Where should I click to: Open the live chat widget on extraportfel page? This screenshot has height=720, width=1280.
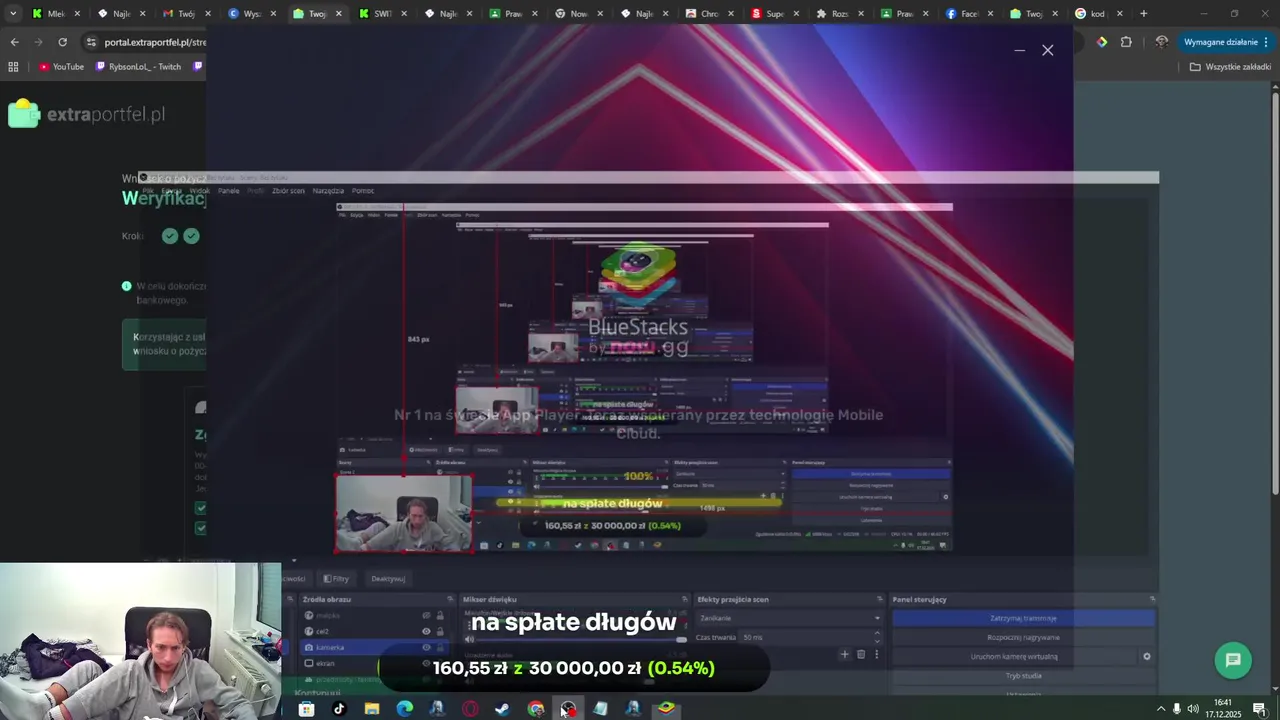[x=1233, y=660]
